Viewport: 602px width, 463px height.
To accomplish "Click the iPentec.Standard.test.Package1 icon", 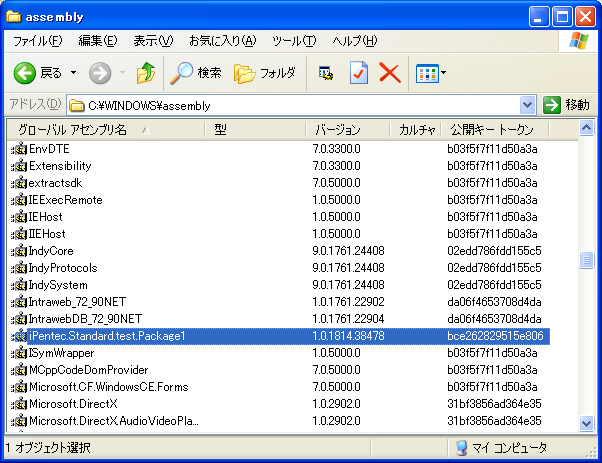I will click(19, 336).
